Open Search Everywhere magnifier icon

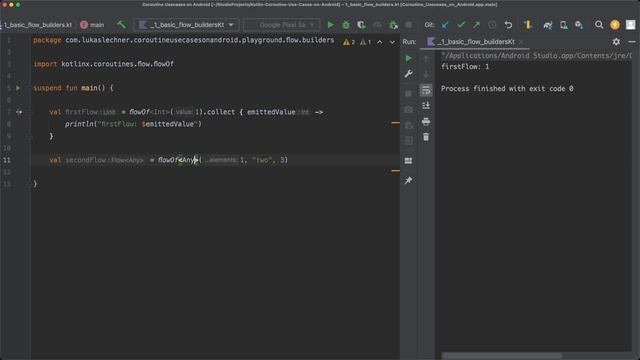599,24
